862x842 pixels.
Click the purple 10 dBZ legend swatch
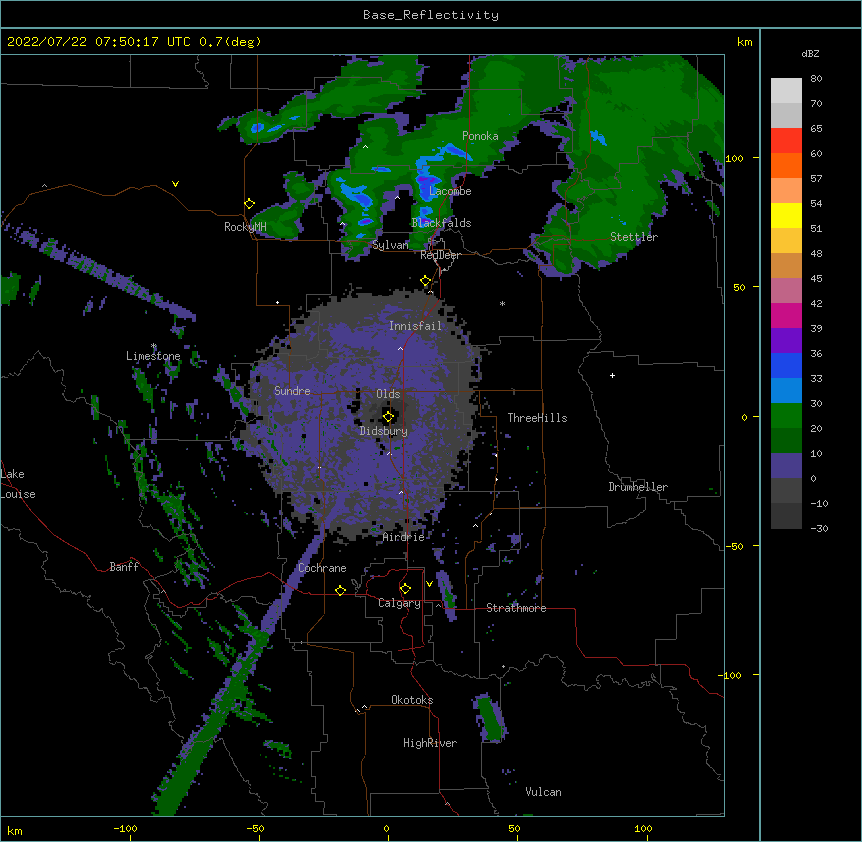click(x=786, y=466)
